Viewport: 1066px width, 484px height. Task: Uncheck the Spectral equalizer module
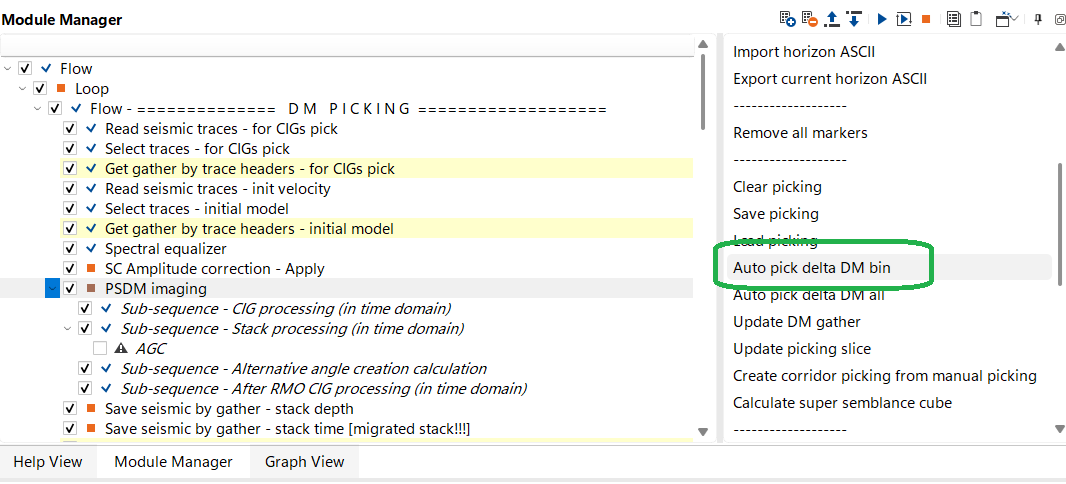(x=70, y=249)
